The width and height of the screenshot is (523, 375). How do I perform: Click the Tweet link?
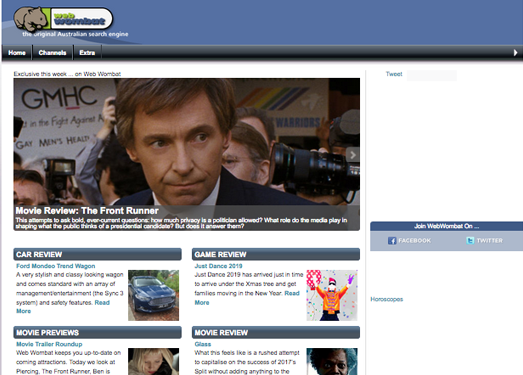tap(394, 74)
